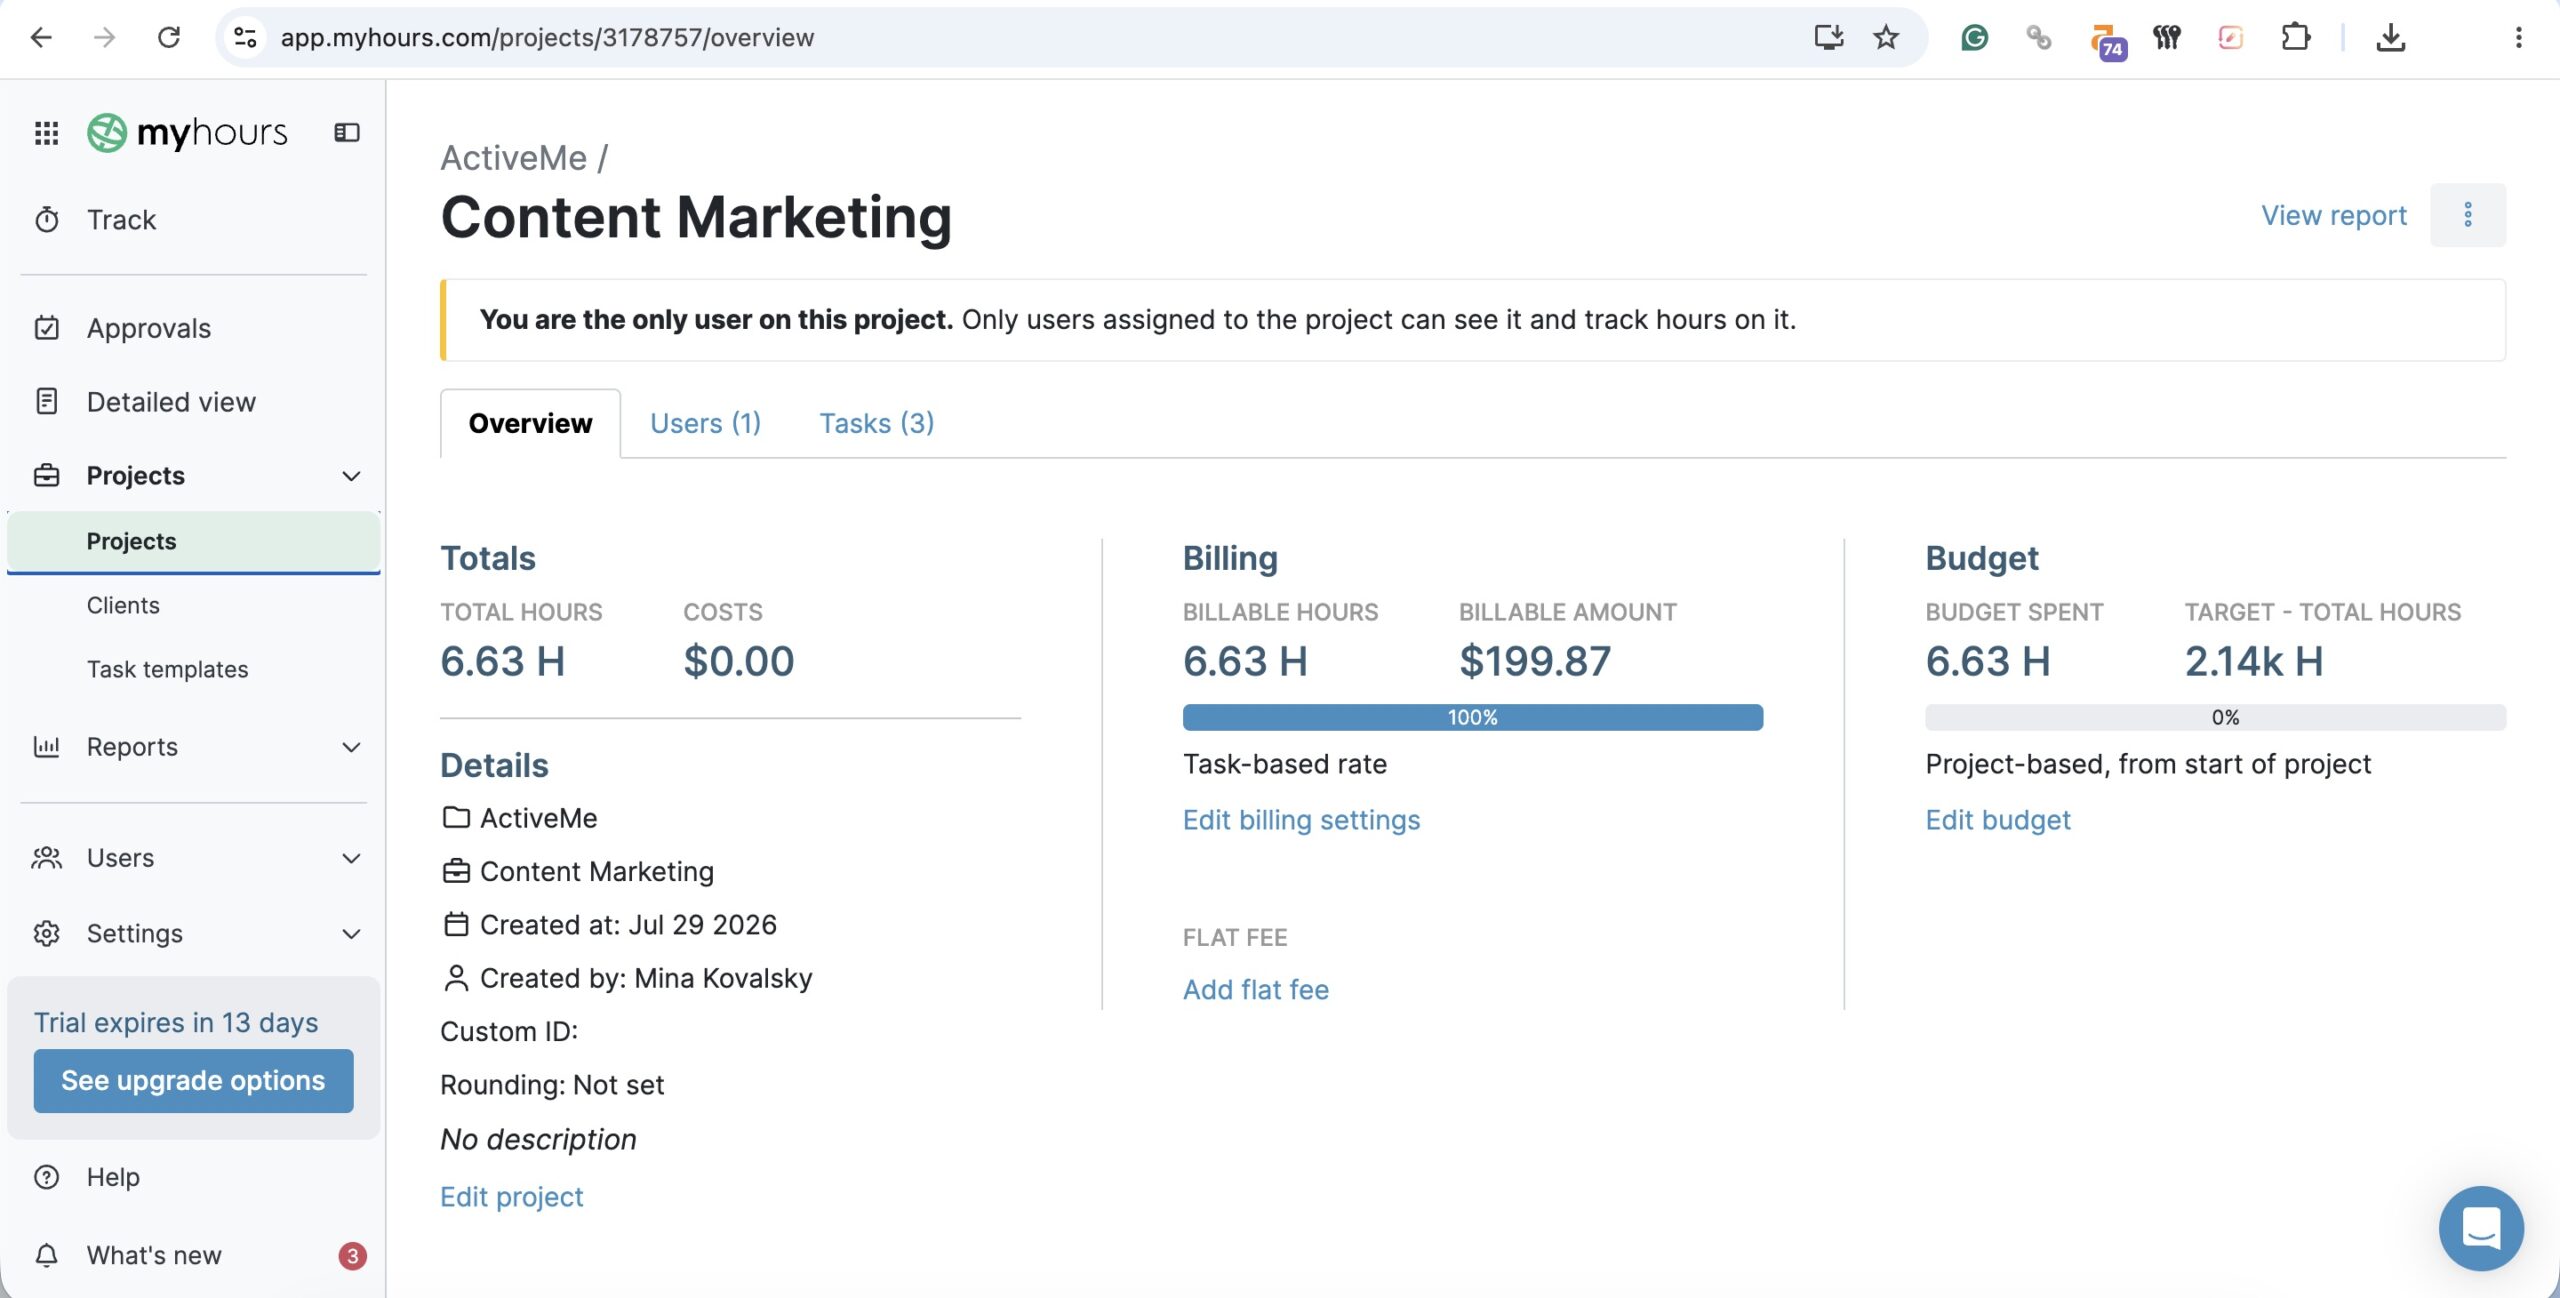Click the myhours logo
The width and height of the screenshot is (2560, 1298).
pos(187,133)
